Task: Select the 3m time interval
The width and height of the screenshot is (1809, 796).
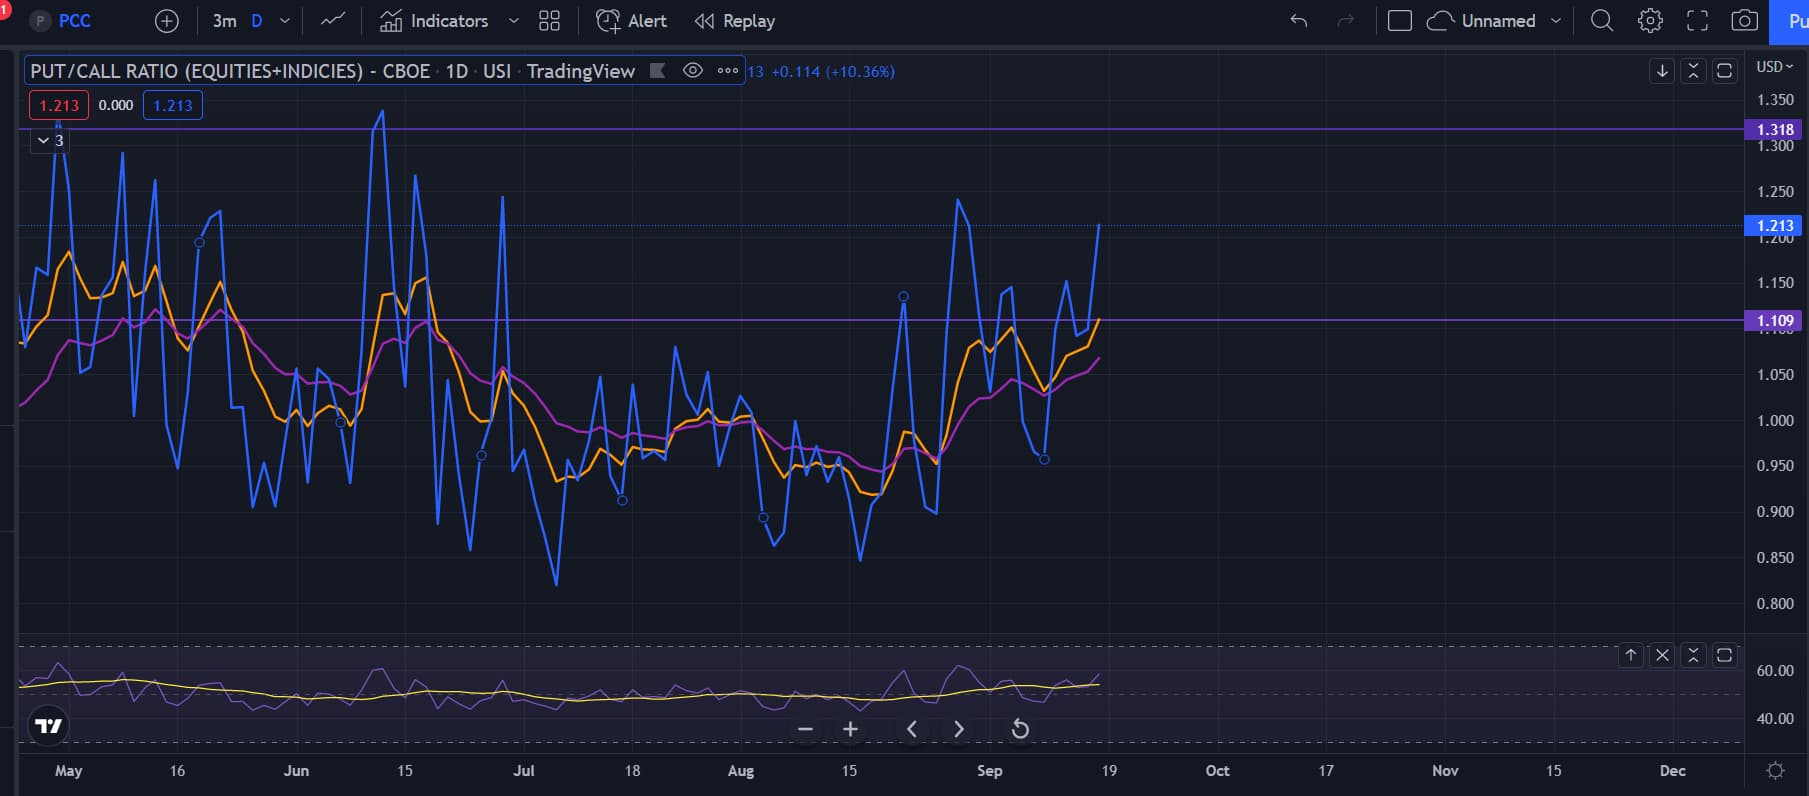Action: pyautogui.click(x=224, y=21)
